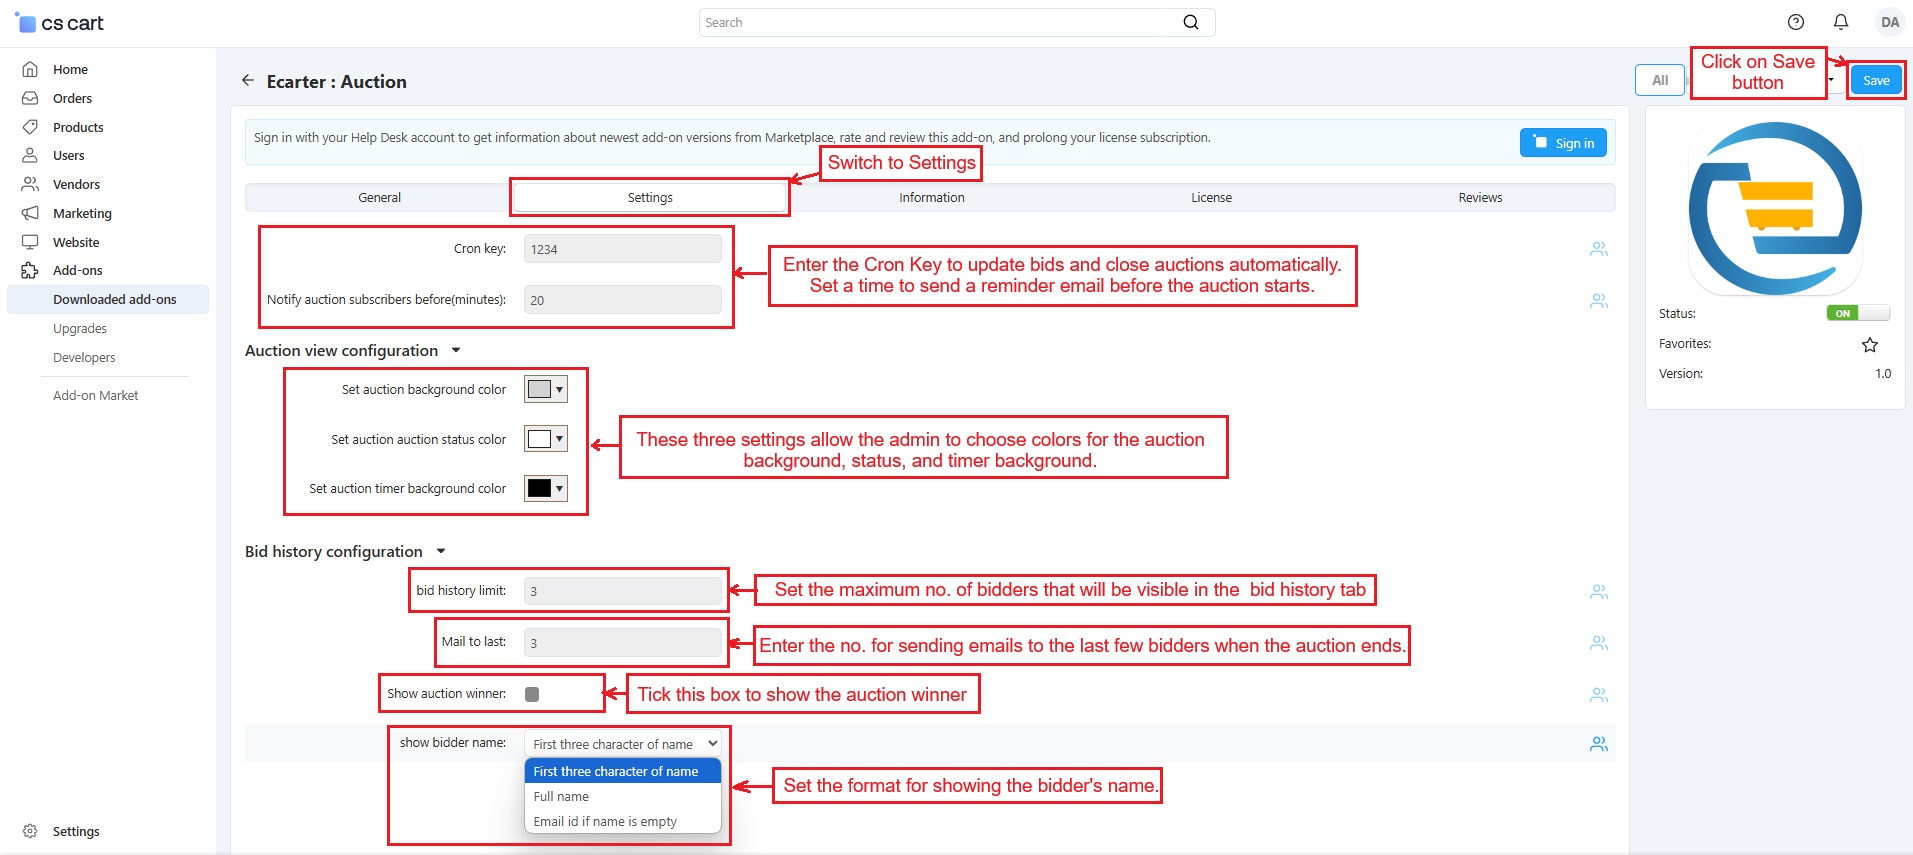Mark add-on as favorite with star icon

[1869, 345]
